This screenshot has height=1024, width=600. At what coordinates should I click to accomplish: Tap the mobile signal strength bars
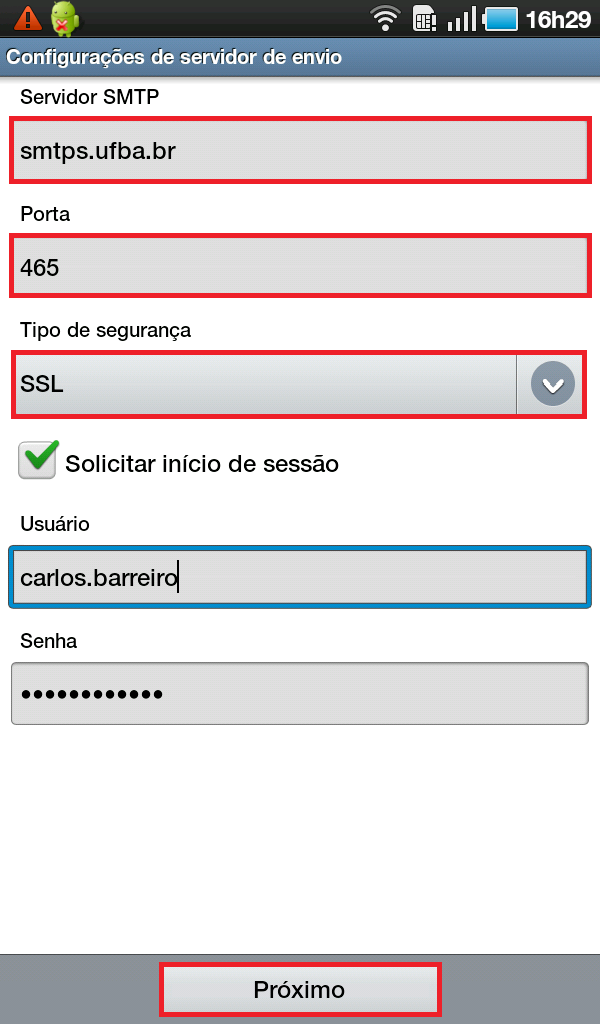click(461, 18)
